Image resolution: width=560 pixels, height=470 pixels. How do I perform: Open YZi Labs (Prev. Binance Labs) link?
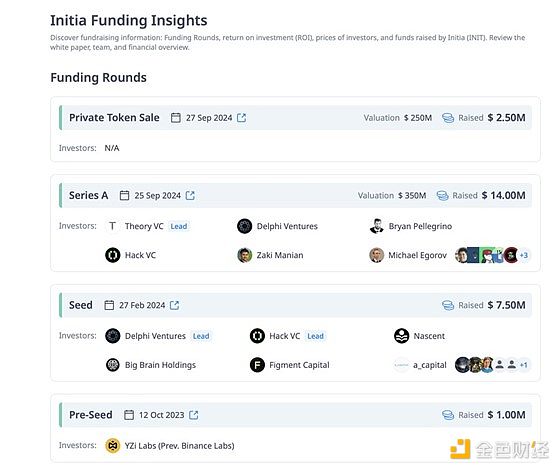(179, 445)
